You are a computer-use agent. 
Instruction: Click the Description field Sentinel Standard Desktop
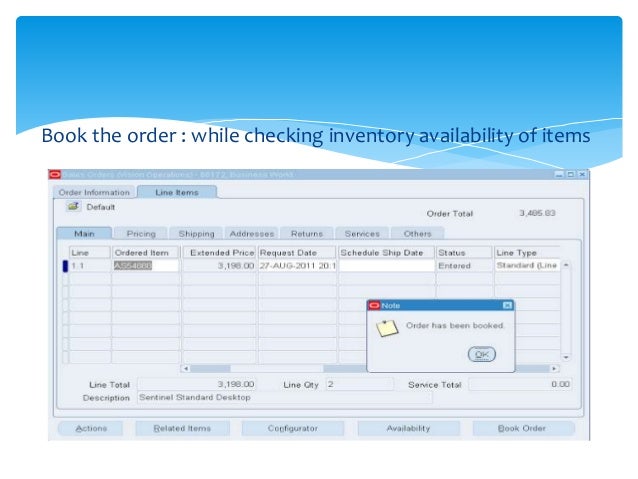[285, 397]
